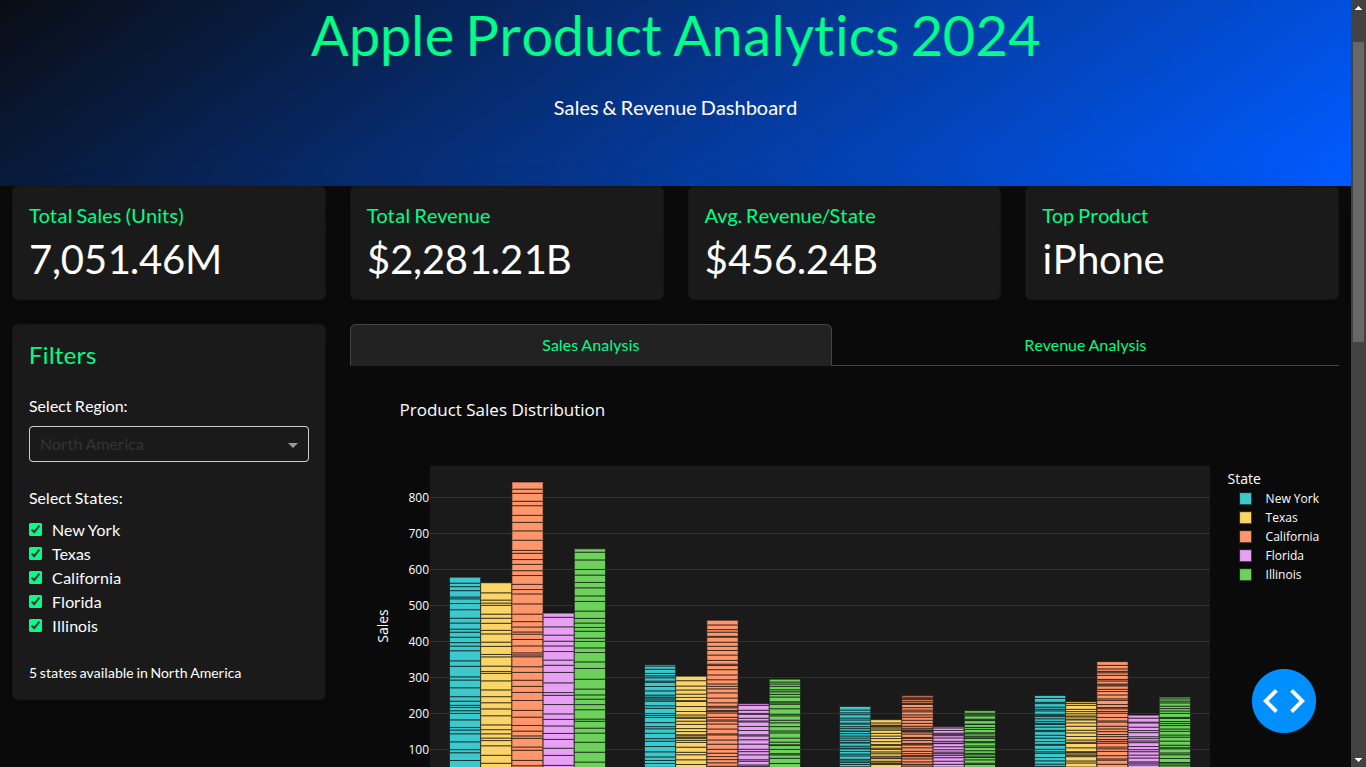Toggle California legend color swatch
This screenshot has height=767, width=1366.
click(1245, 536)
